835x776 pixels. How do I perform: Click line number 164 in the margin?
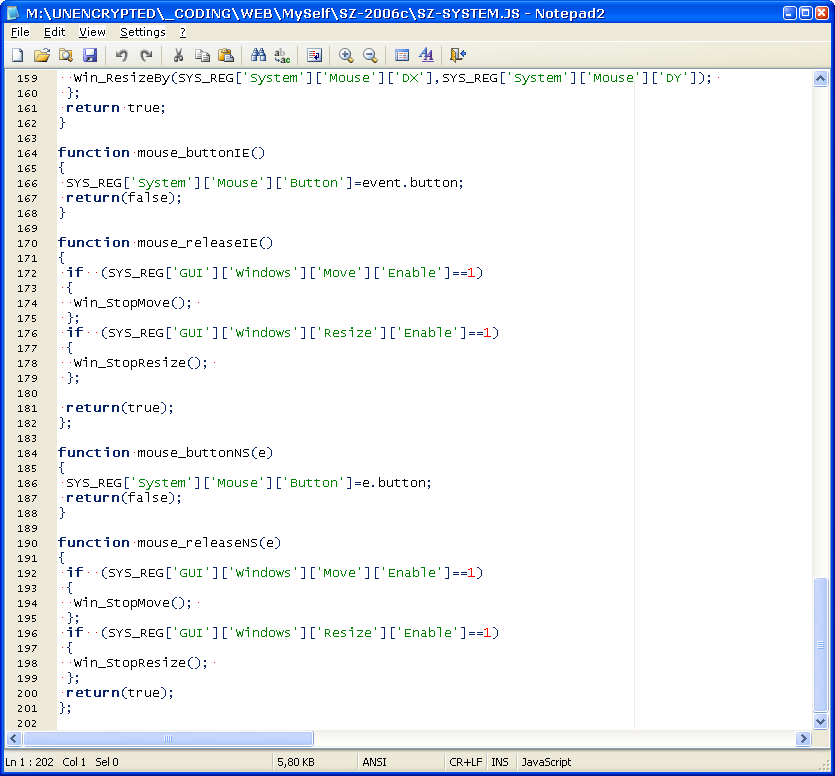[x=27, y=153]
